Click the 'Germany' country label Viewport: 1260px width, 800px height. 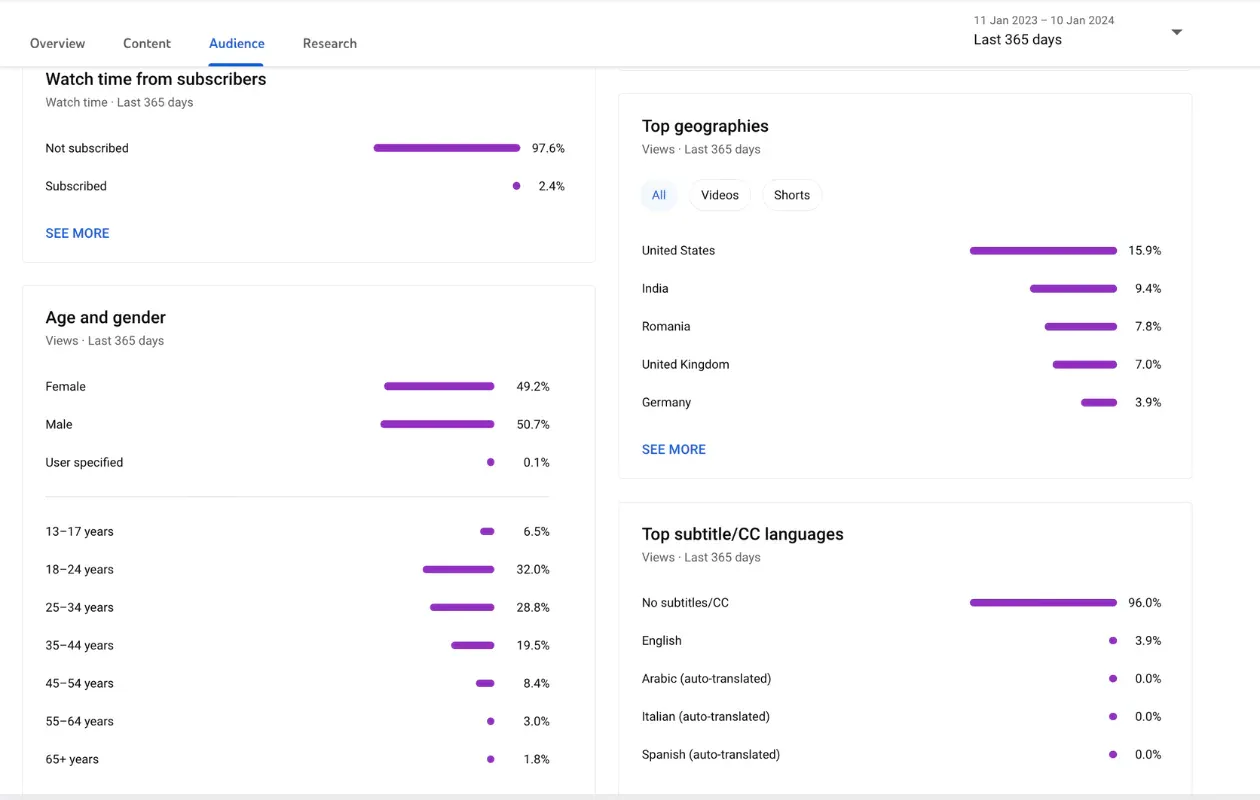tap(666, 402)
